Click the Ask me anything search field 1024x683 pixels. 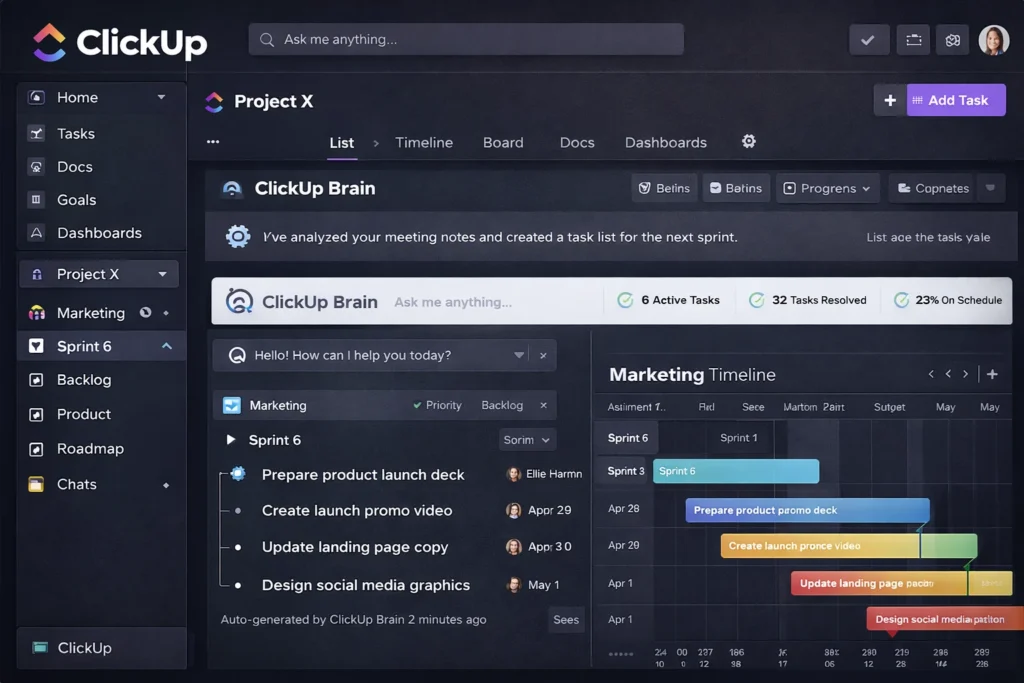click(x=466, y=40)
